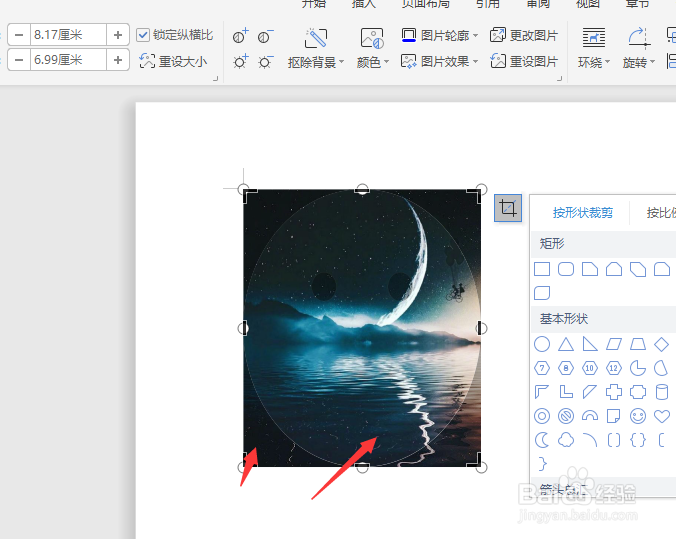Select the trapezoid crop shape
Viewport: 676px width, 539px height.
coord(638,344)
